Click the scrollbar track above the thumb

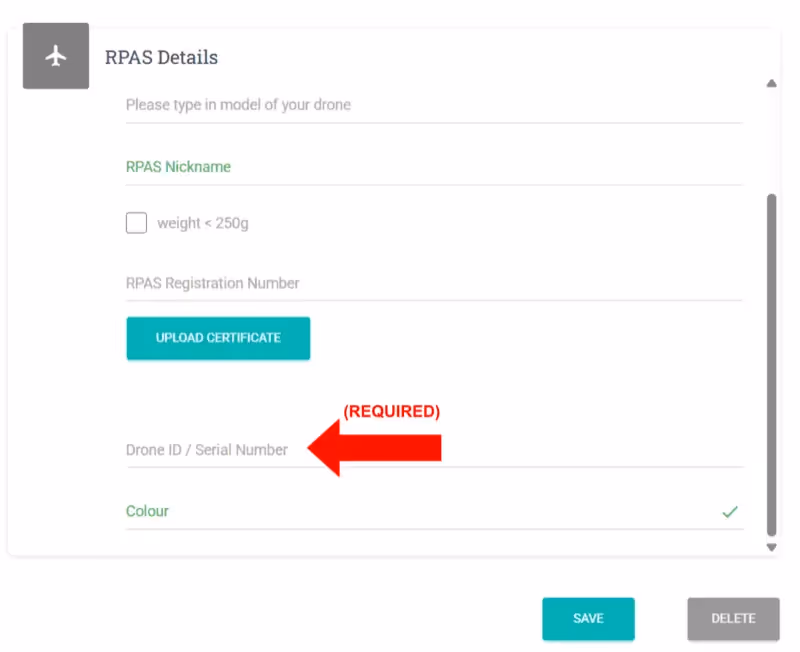tap(771, 140)
